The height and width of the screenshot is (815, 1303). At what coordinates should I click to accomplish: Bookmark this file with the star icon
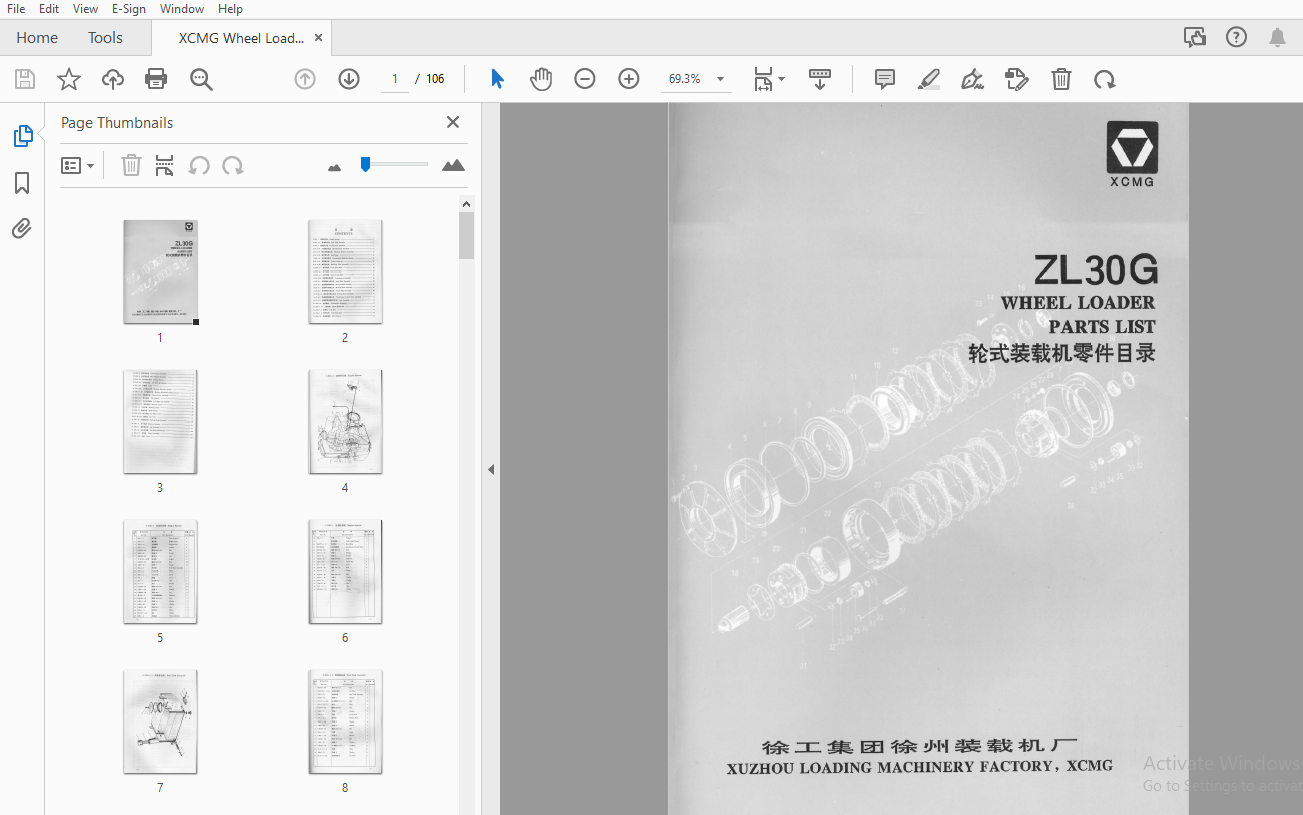click(68, 79)
